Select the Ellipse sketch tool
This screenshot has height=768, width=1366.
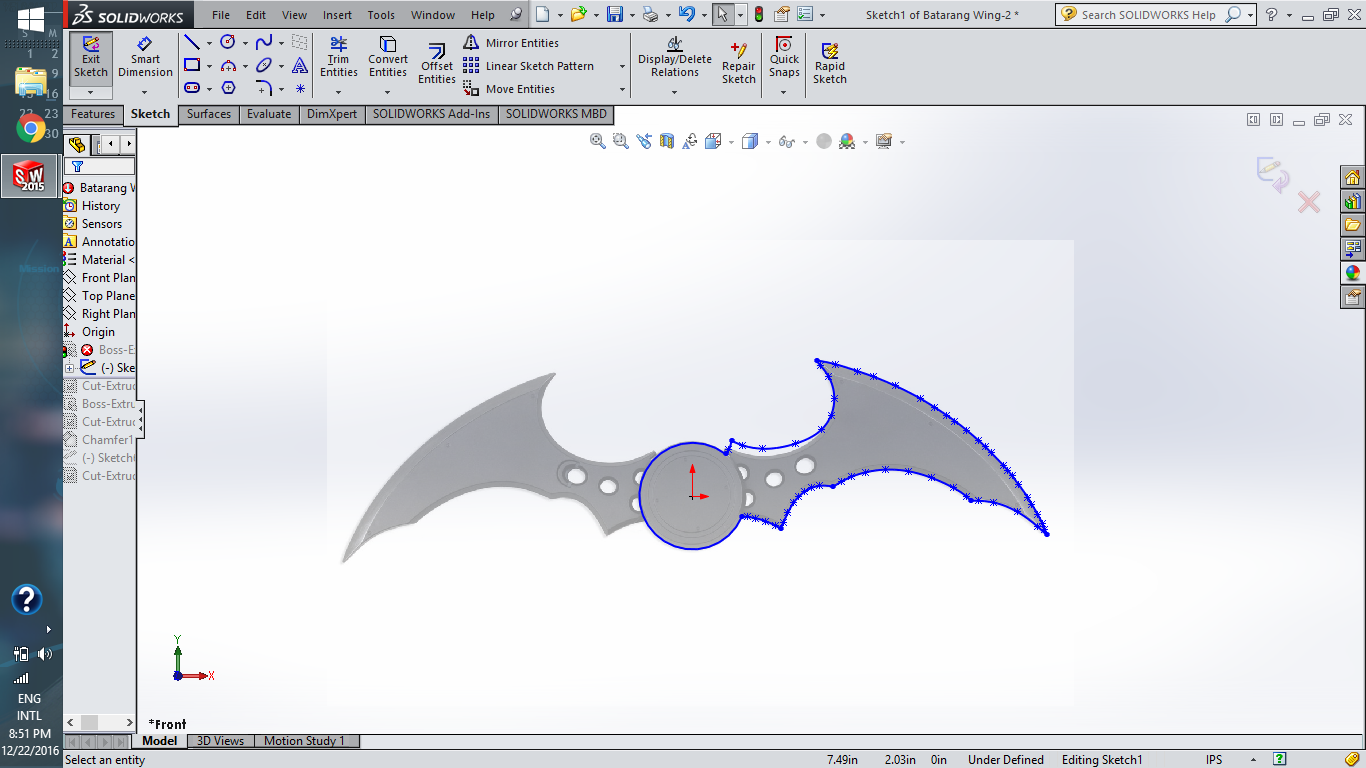[264, 65]
